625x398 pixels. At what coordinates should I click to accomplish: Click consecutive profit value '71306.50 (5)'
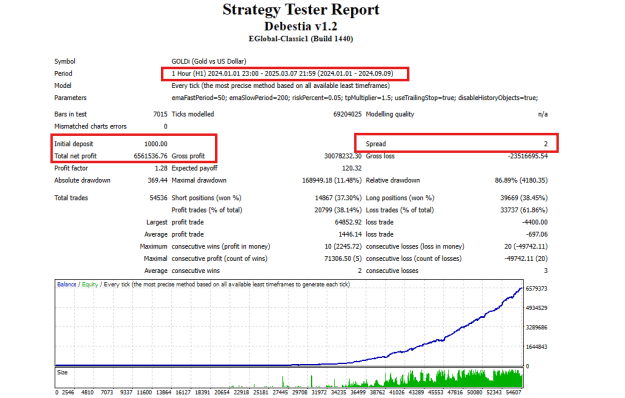pyautogui.click(x=343, y=259)
